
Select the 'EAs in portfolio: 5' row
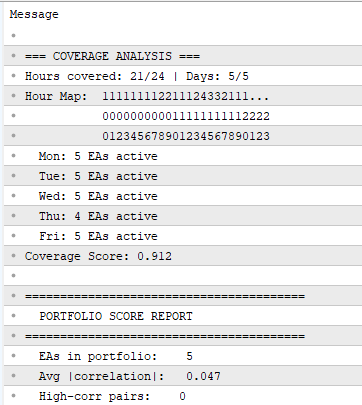[x=183, y=356]
